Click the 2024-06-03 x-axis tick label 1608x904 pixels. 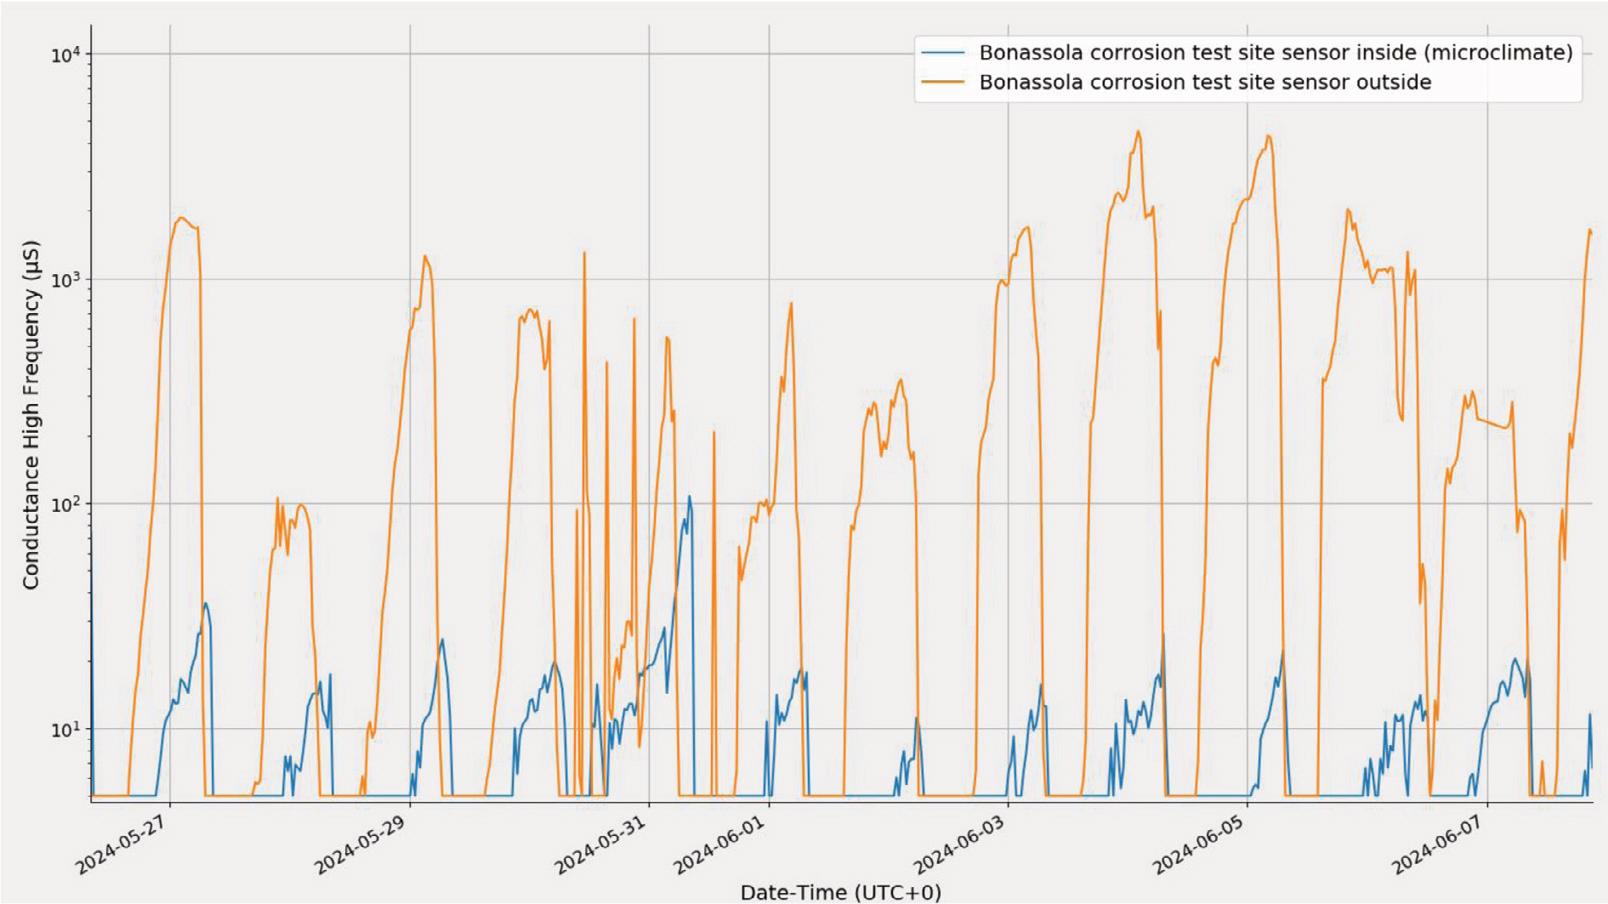click(962, 849)
